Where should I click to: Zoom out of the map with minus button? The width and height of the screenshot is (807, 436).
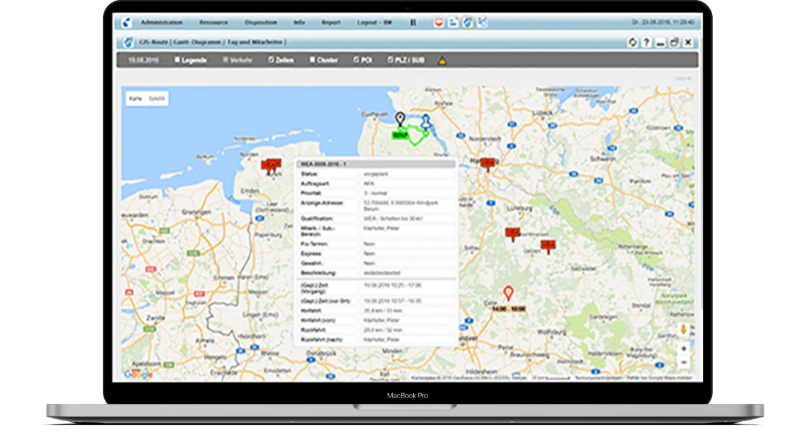tap(683, 362)
